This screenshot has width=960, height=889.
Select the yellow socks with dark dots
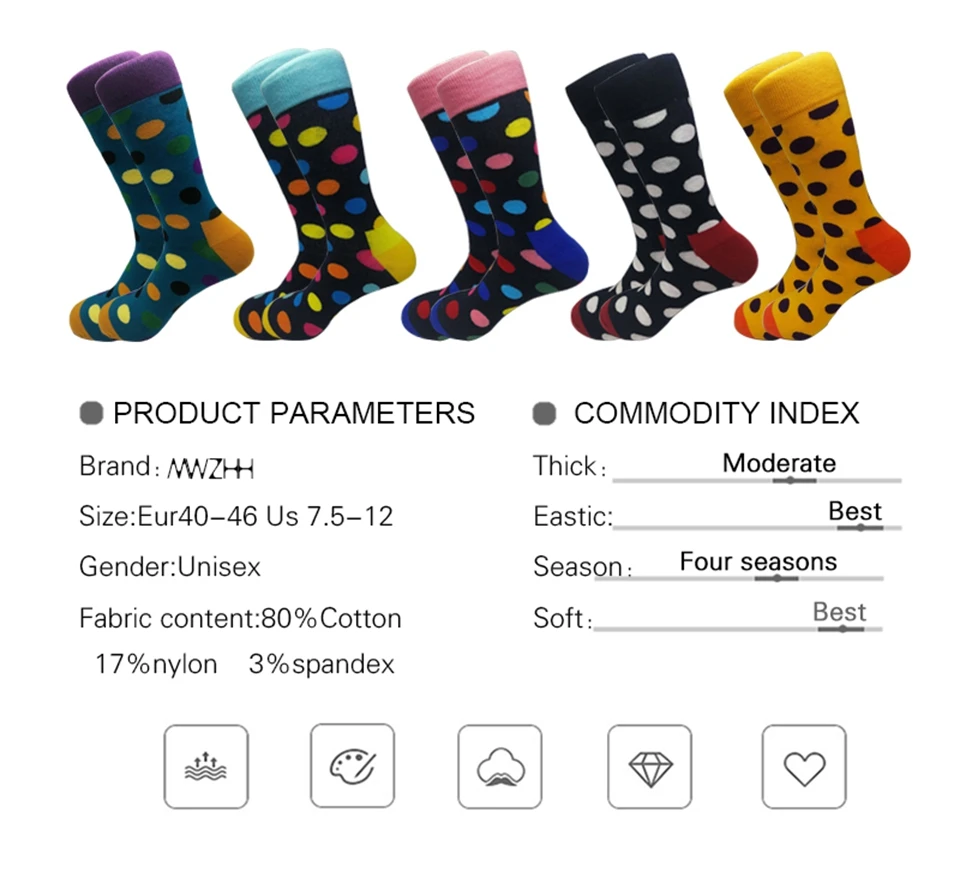point(817,196)
